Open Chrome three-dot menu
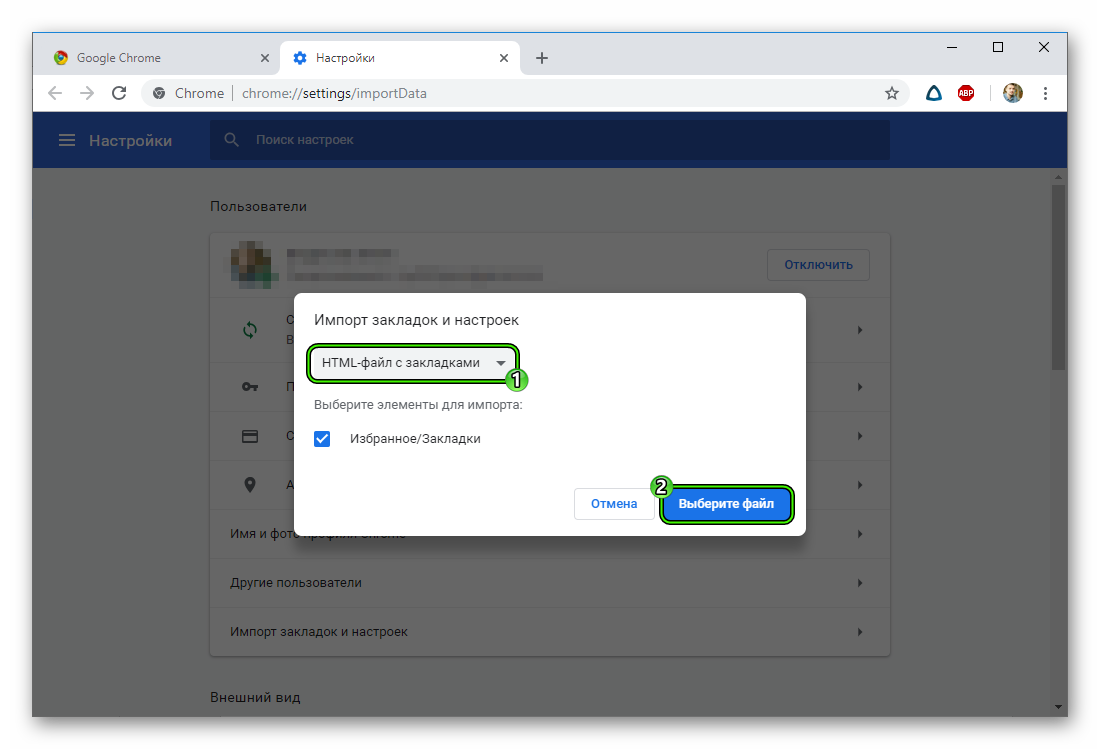1100x749 pixels. pos(1046,93)
